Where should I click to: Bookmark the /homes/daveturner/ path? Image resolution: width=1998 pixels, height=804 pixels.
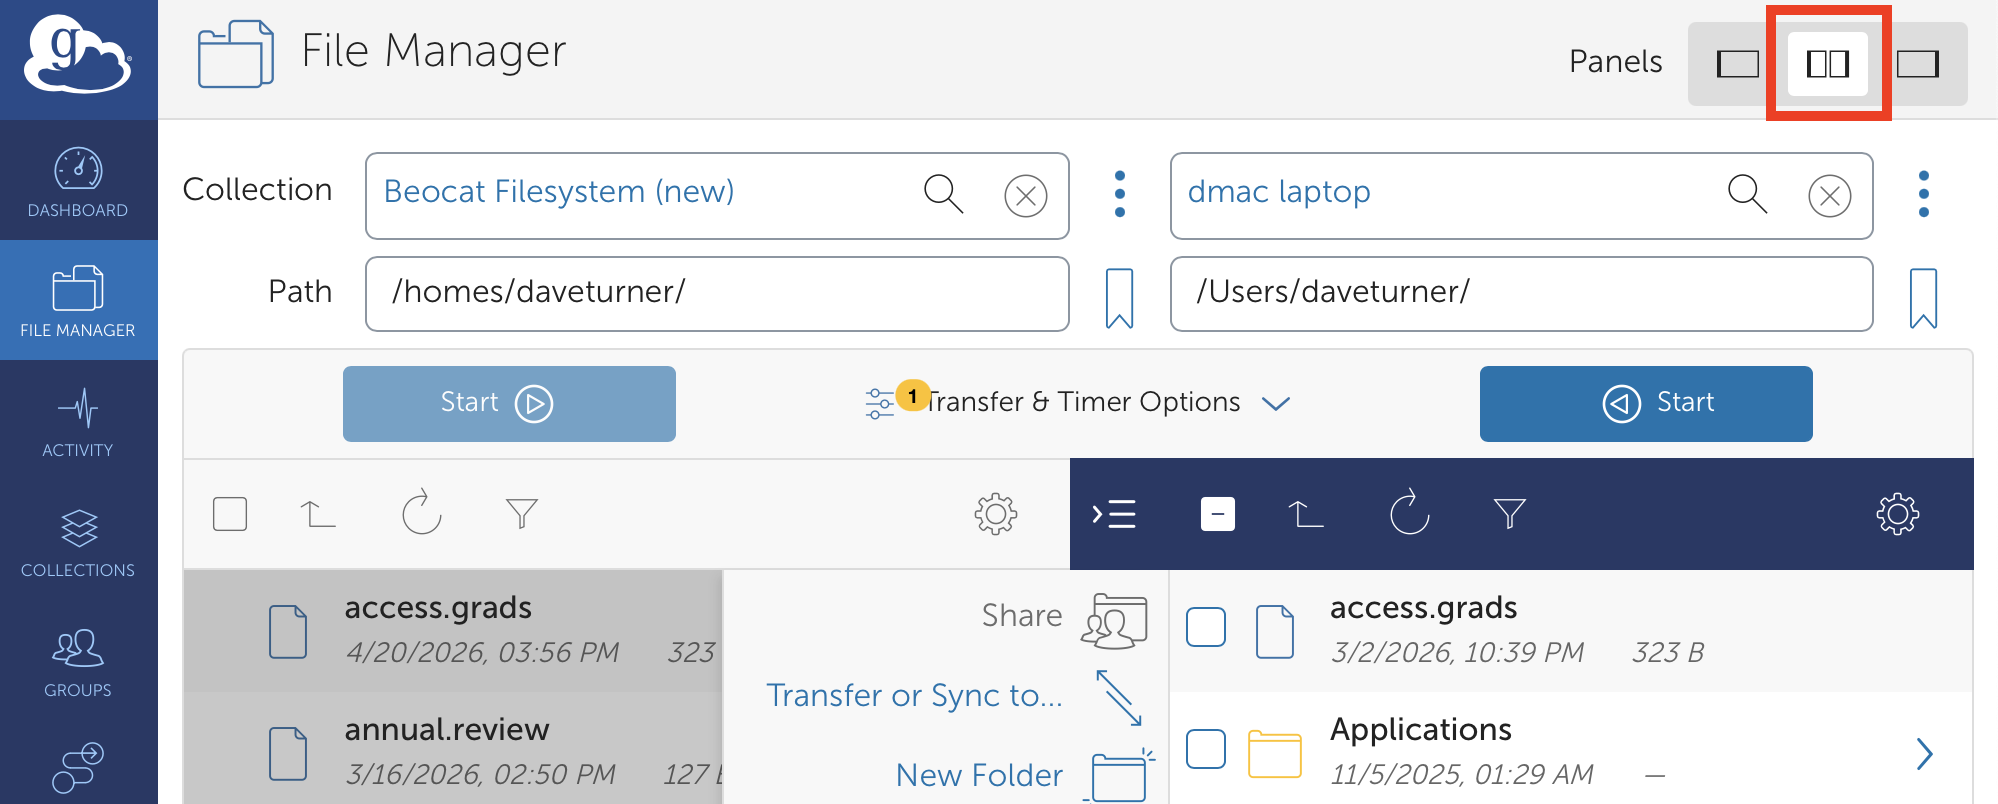(x=1119, y=297)
